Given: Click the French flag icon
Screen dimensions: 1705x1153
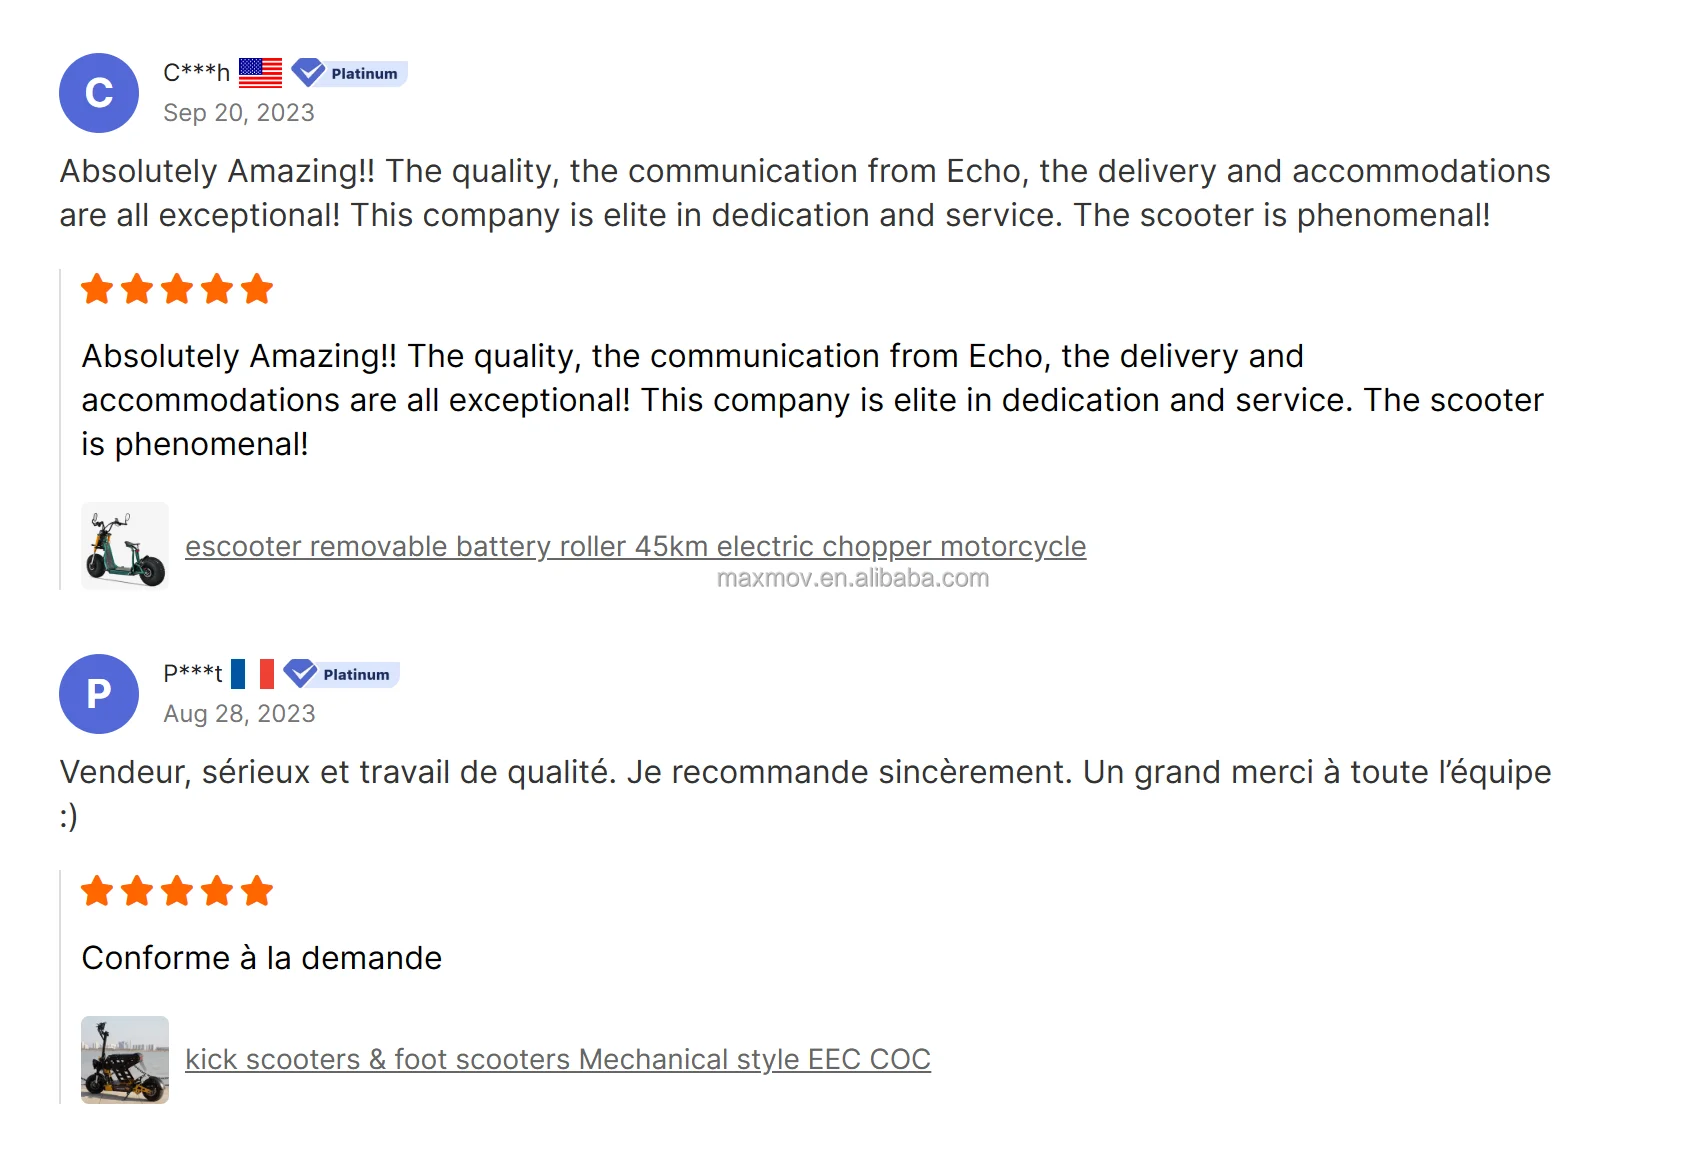Looking at the screenshot, I should (252, 674).
